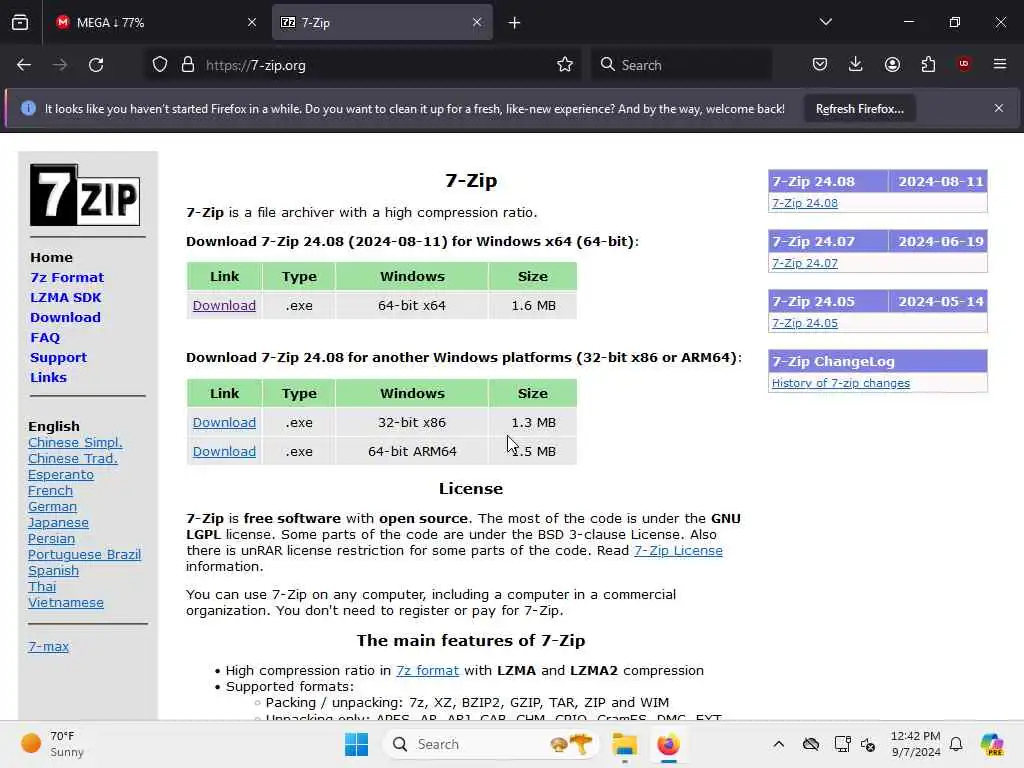This screenshot has width=1024, height=768.
Task: Click the Refresh Firefox button
Action: (x=859, y=109)
